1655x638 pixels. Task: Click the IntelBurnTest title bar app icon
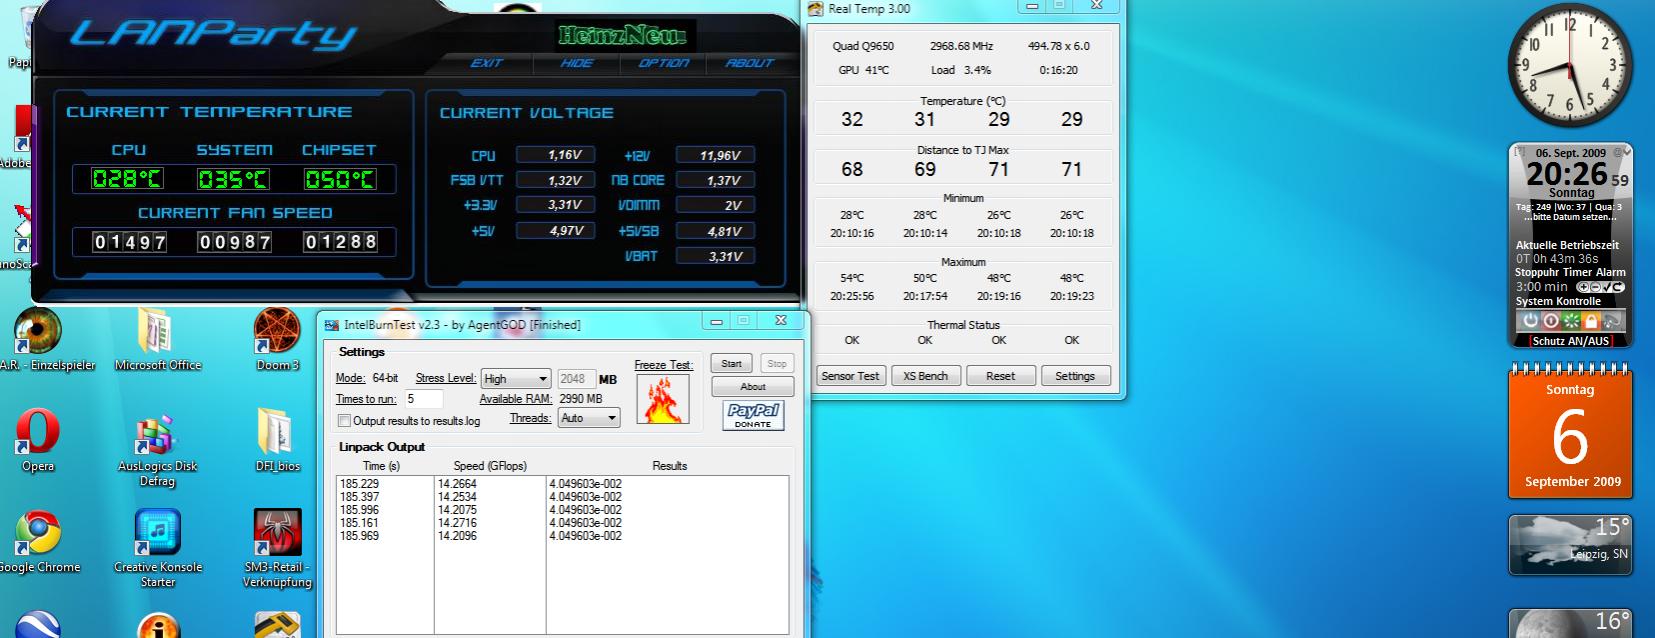332,324
